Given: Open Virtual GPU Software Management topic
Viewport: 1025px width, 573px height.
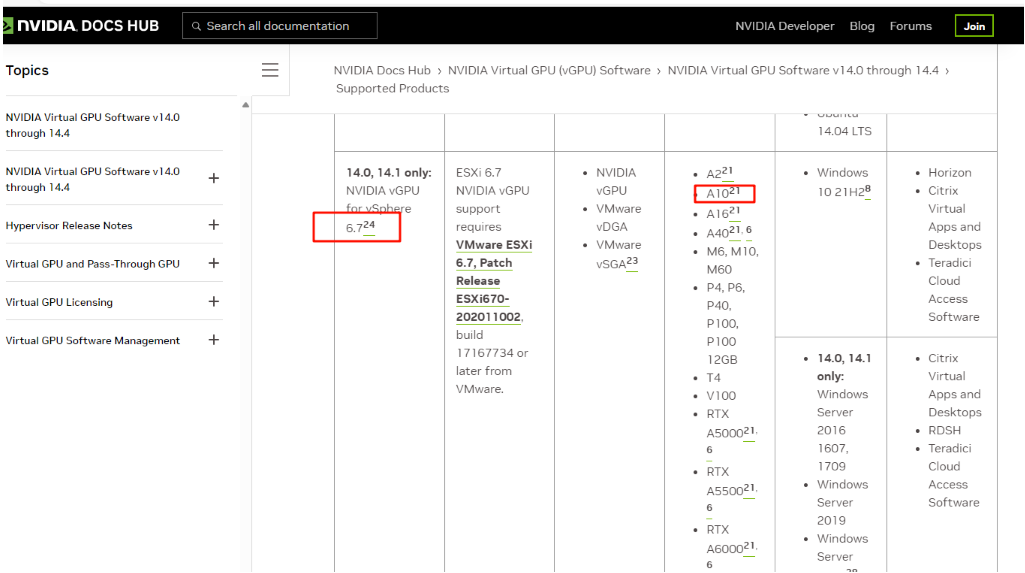Looking at the screenshot, I should [92, 340].
